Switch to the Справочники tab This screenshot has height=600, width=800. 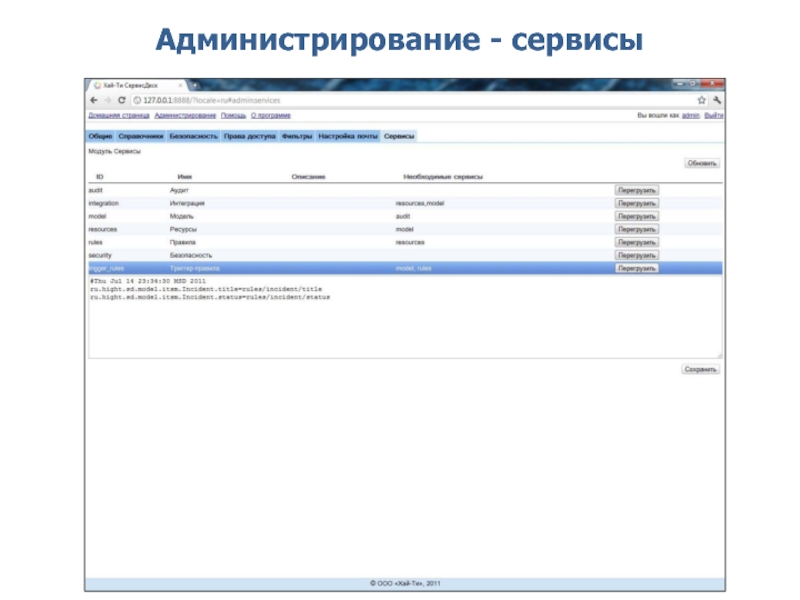[140, 135]
